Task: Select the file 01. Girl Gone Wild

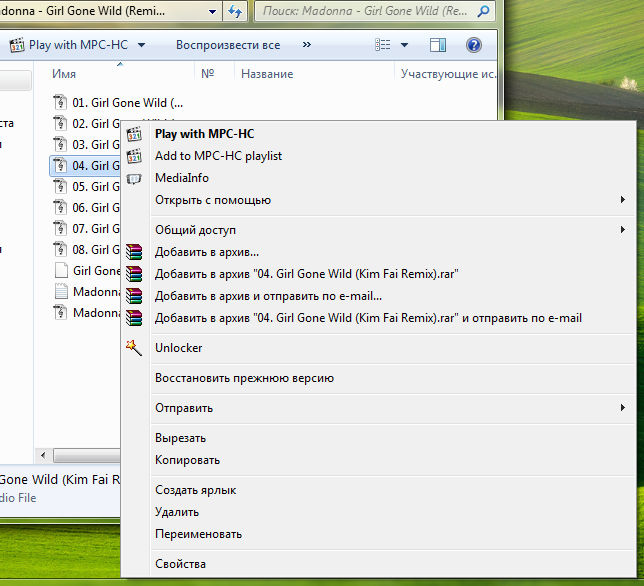Action: point(127,103)
